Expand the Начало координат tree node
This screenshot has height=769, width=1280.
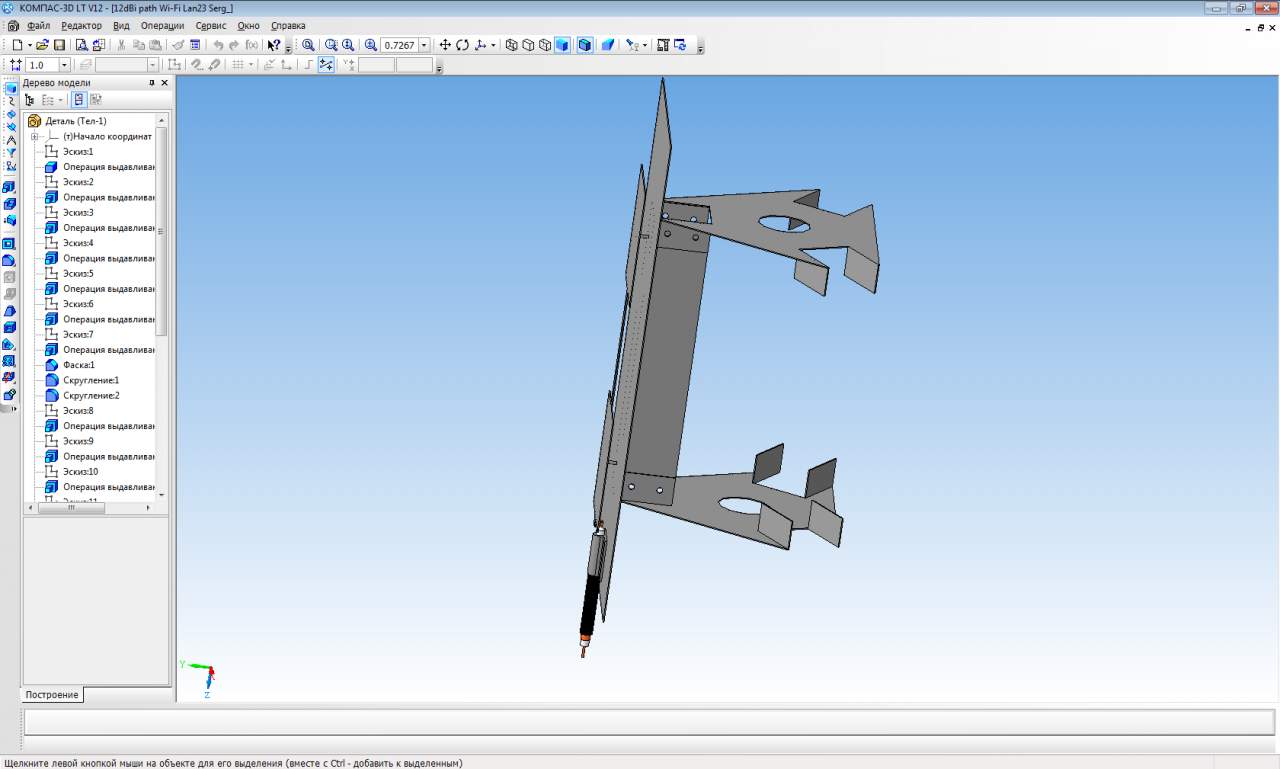pos(34,136)
